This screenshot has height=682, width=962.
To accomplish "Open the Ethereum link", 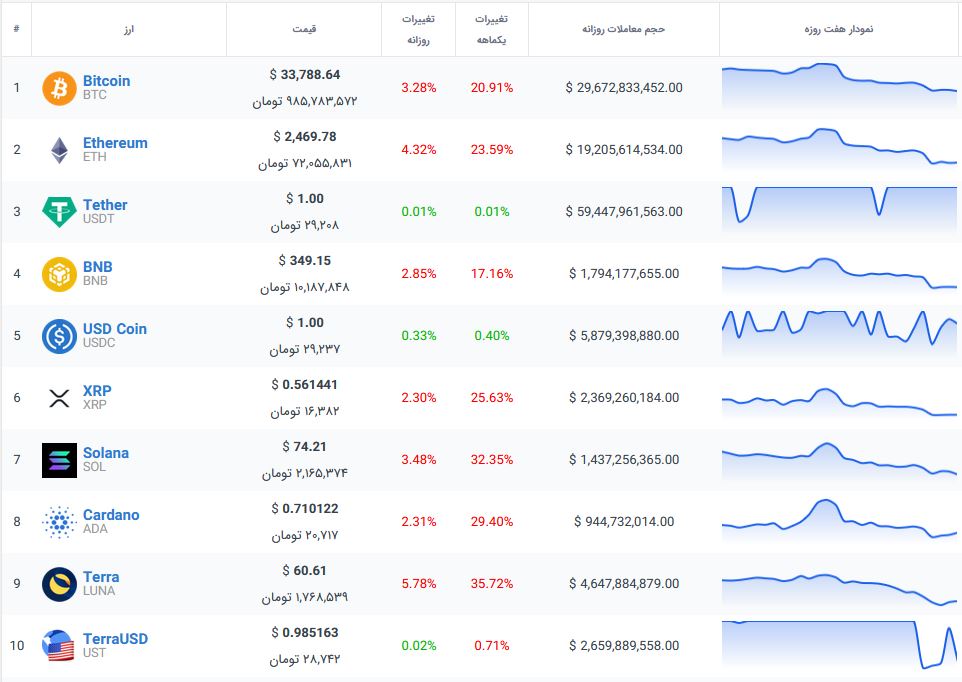I will tap(115, 143).
